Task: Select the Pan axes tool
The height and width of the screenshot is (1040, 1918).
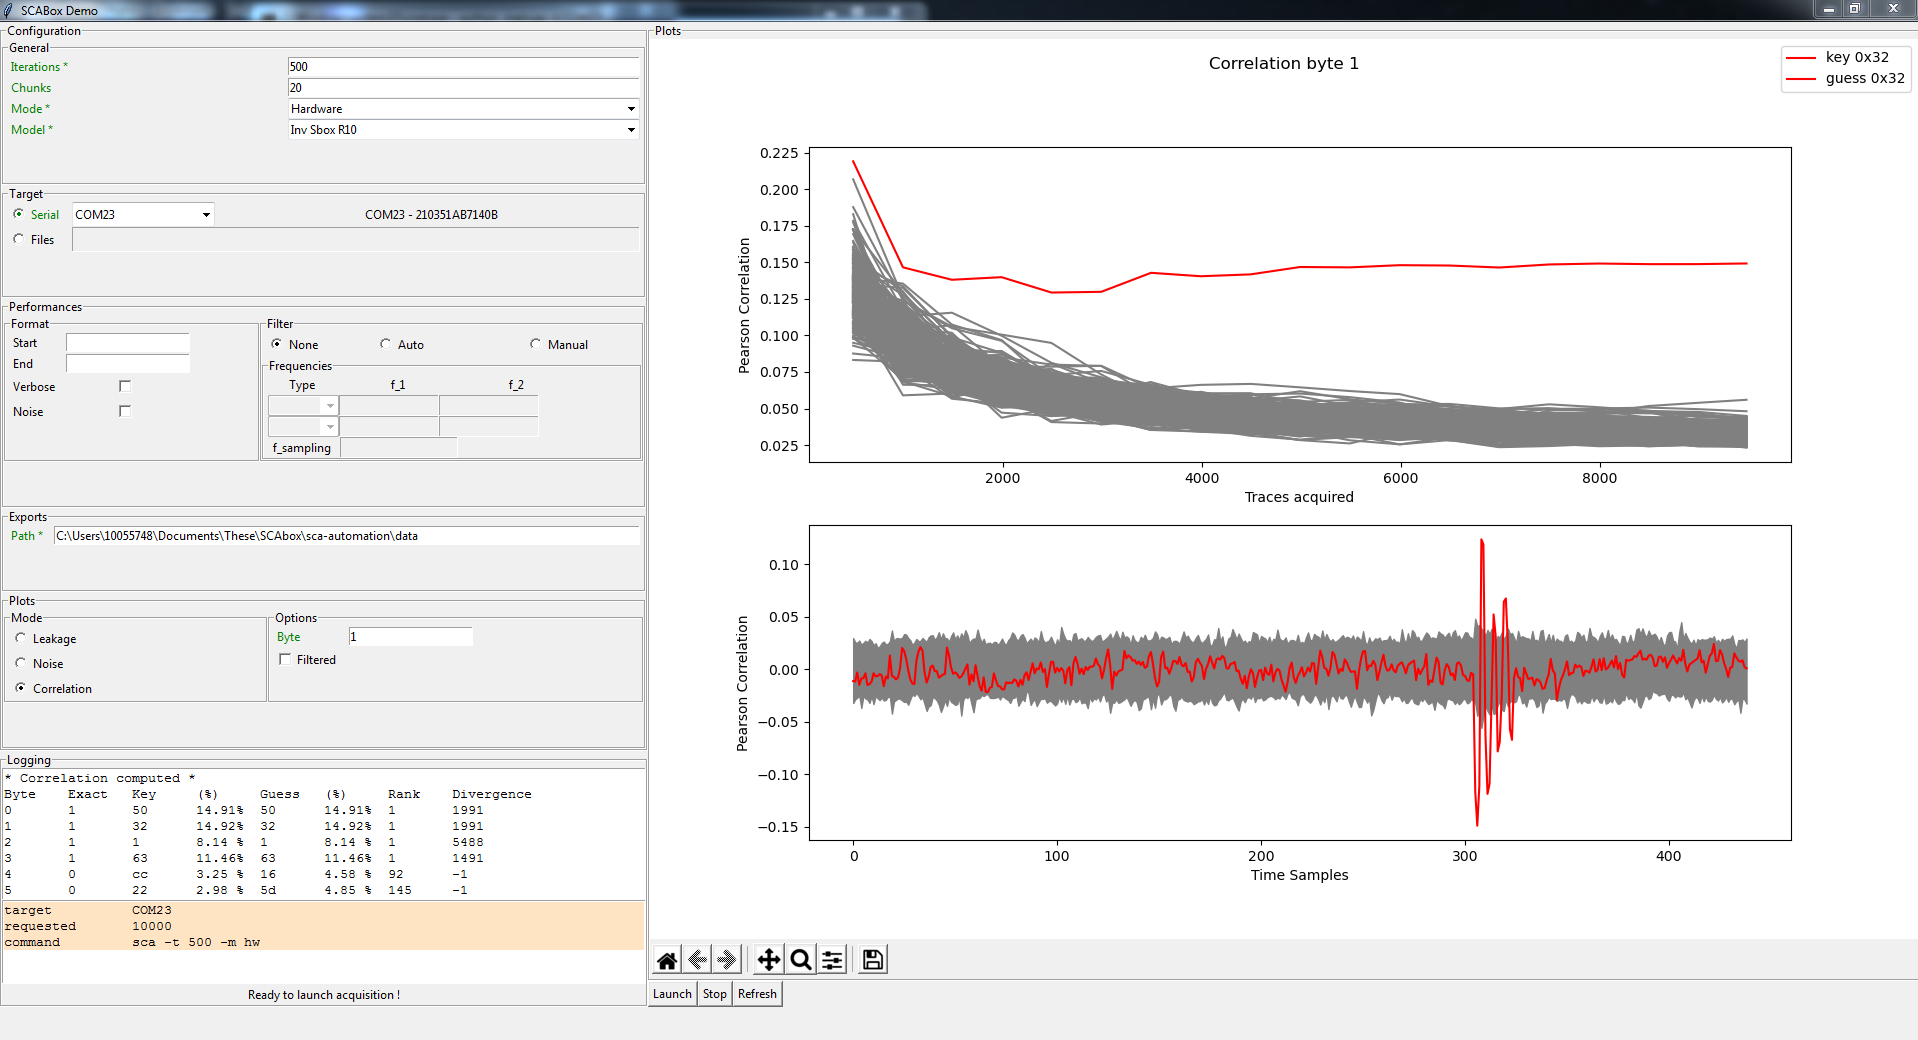Action: point(768,960)
